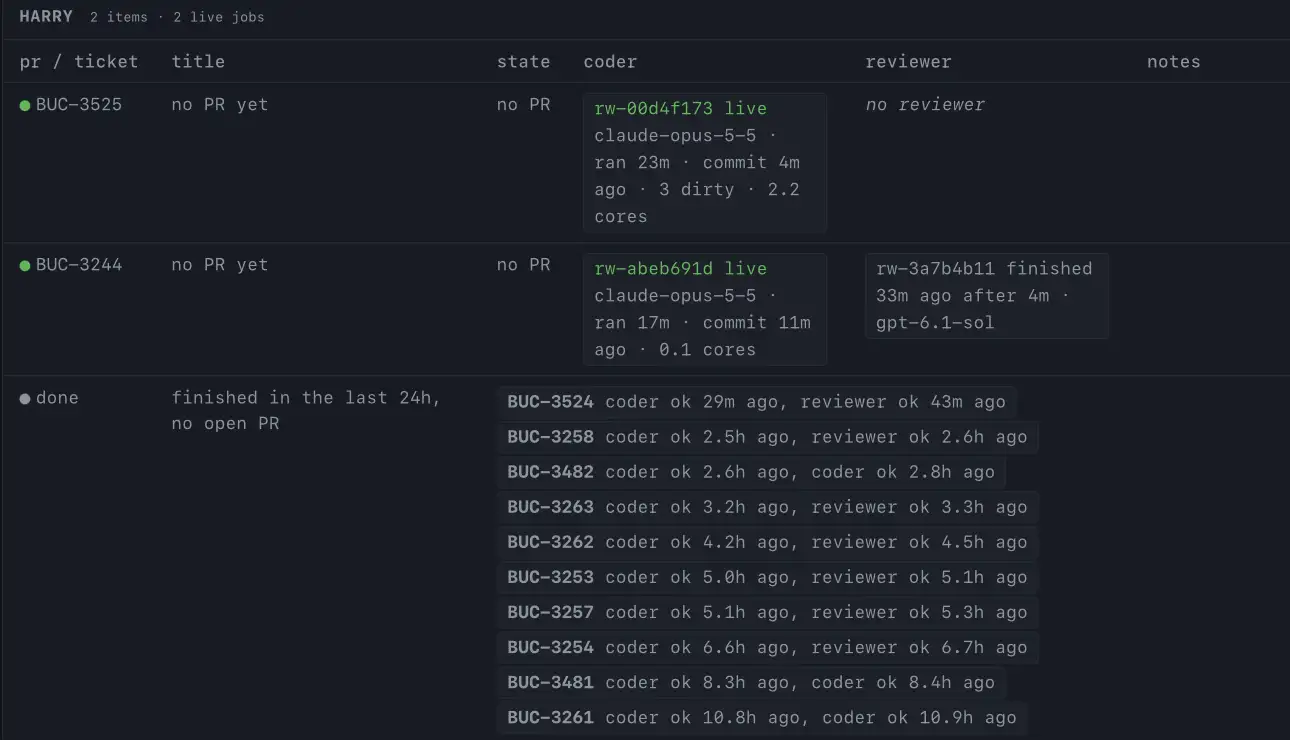Click the 'coder' column header
The width and height of the screenshot is (1290, 740).
(x=610, y=61)
